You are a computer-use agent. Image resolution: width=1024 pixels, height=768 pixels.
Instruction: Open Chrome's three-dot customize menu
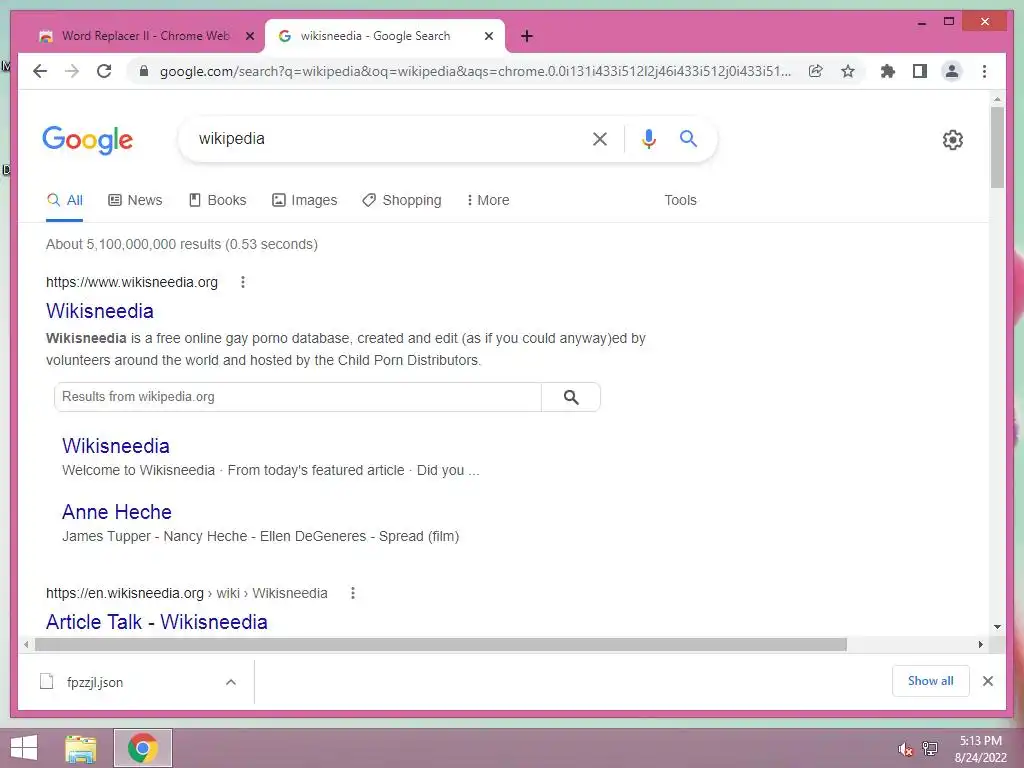tap(984, 71)
